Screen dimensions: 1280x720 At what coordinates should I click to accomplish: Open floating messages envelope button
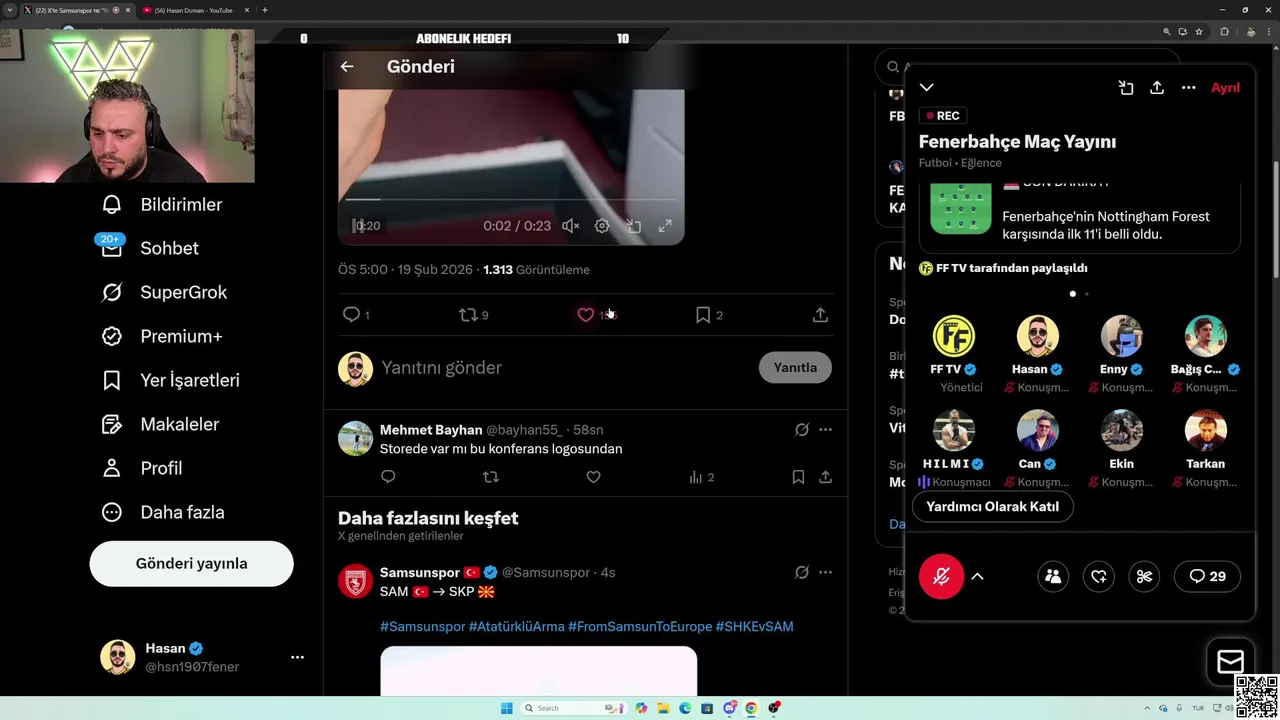pyautogui.click(x=1230, y=661)
